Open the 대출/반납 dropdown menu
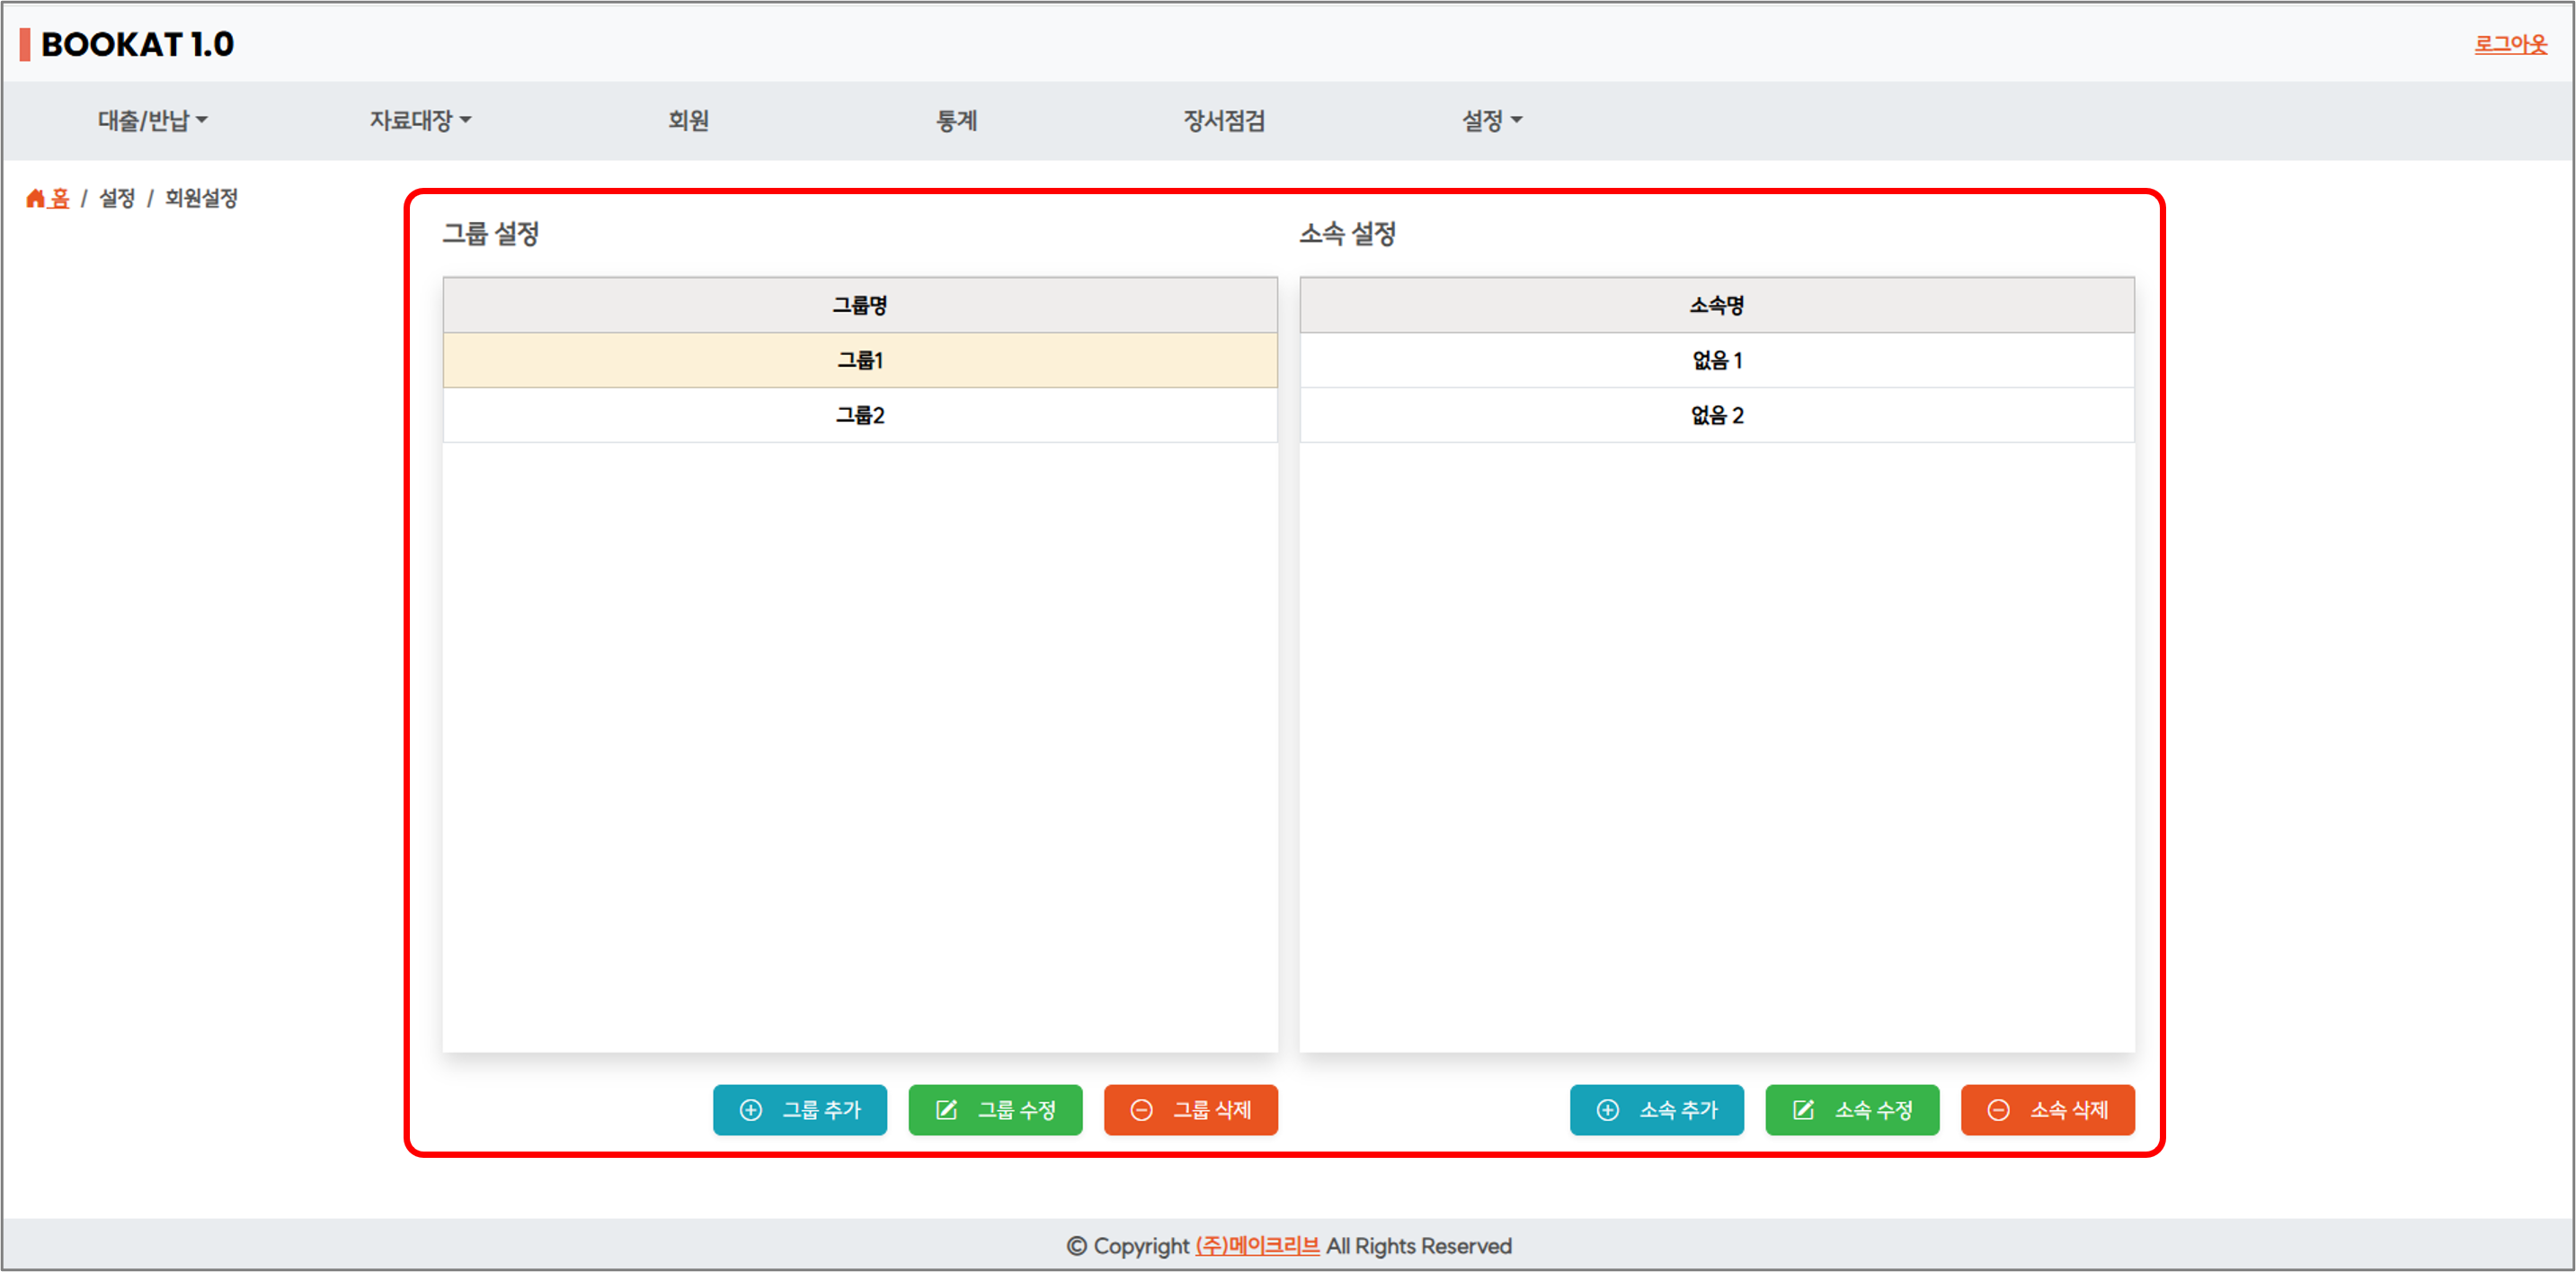Screen dimensions: 2576x1272 (152, 121)
